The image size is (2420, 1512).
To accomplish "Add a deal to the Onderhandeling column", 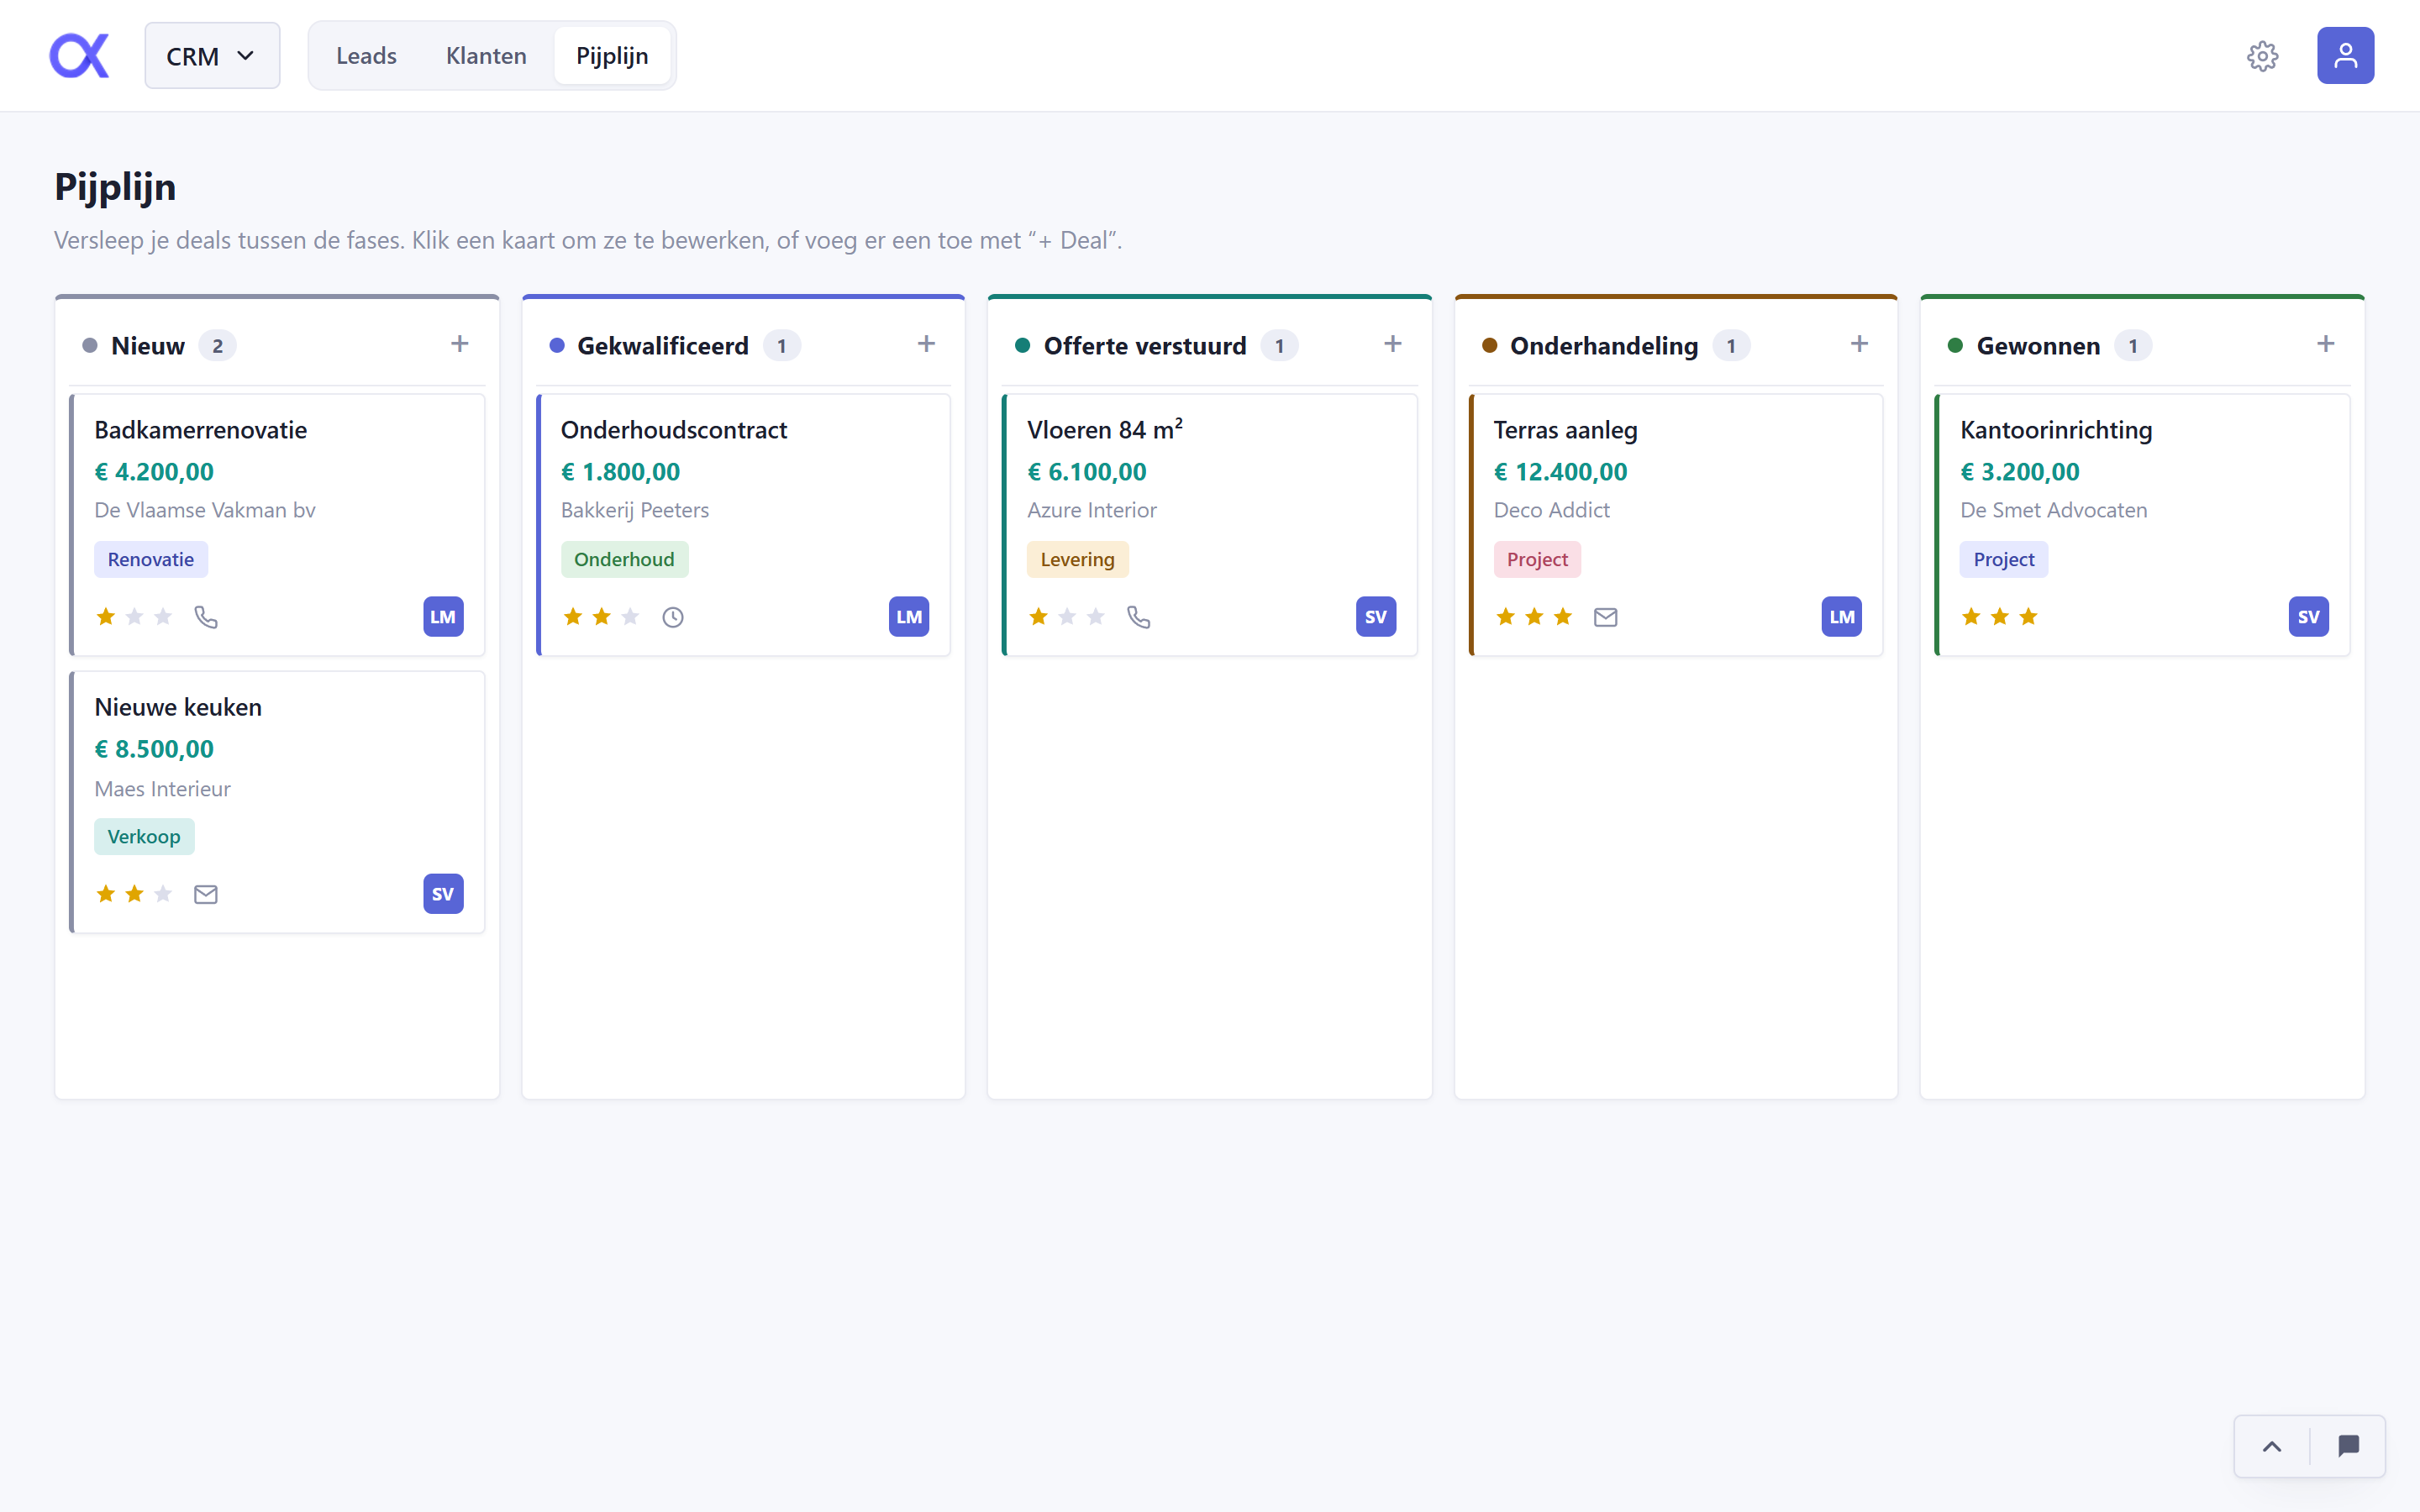I will pyautogui.click(x=1860, y=344).
